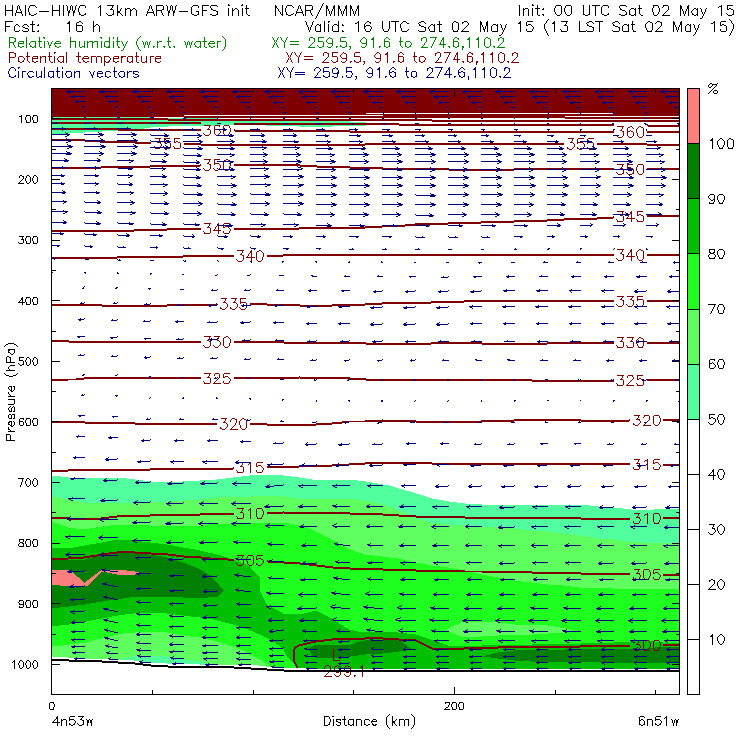This screenshot has width=740, height=740.
Task: Click the green 'Relative humidity (w.r.t. water)' legend label
Action: 117,43
